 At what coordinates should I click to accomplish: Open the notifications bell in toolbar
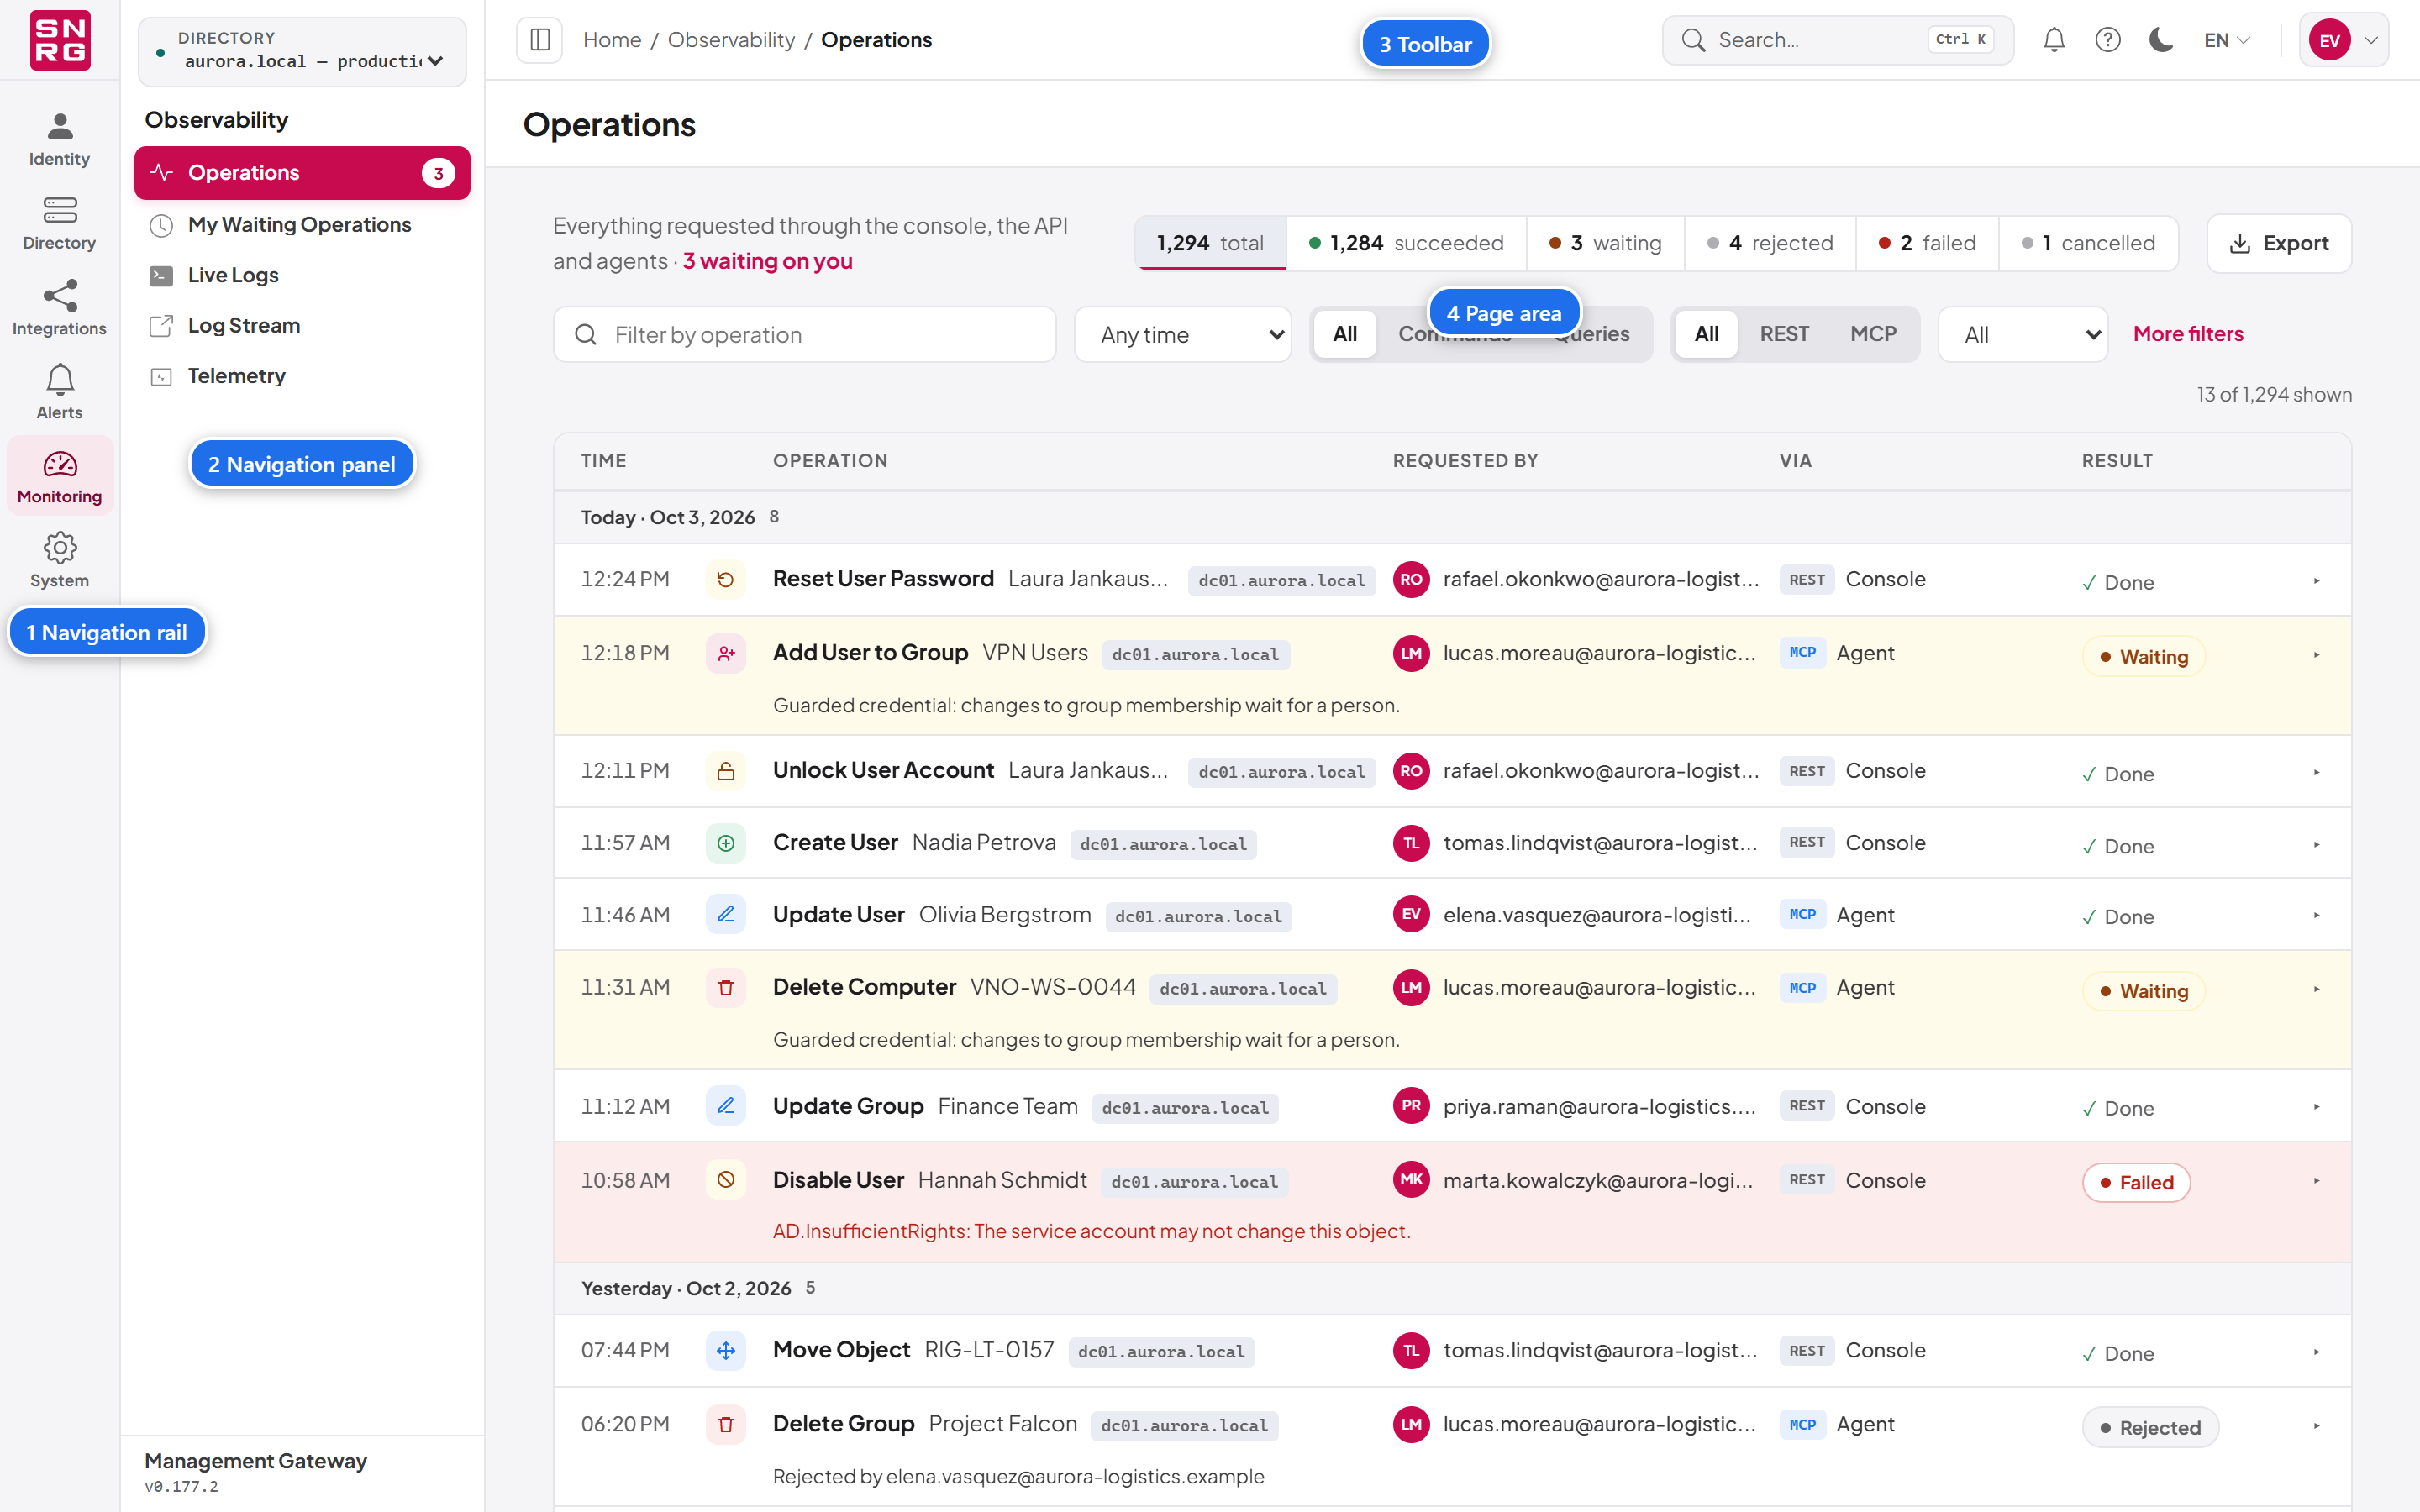coord(2053,40)
